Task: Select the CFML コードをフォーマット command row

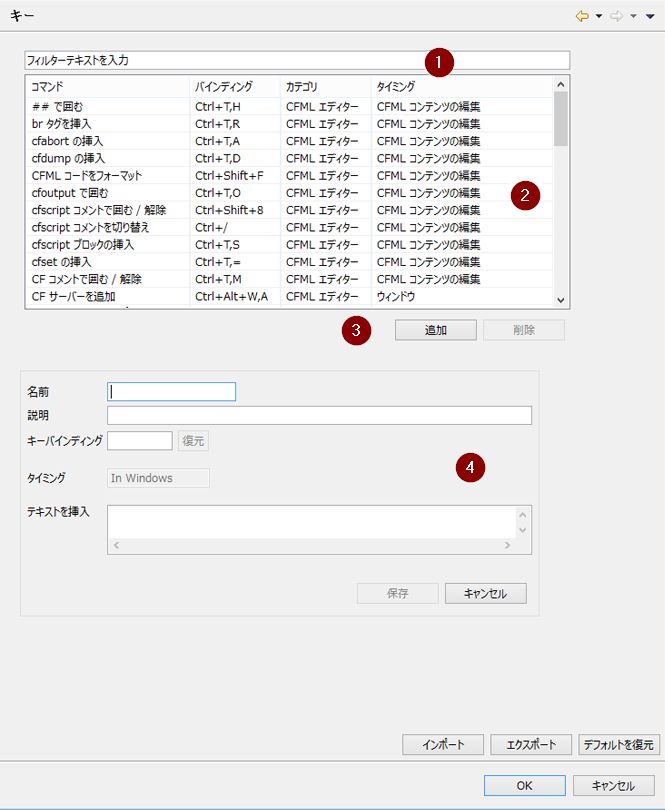Action: (289, 176)
